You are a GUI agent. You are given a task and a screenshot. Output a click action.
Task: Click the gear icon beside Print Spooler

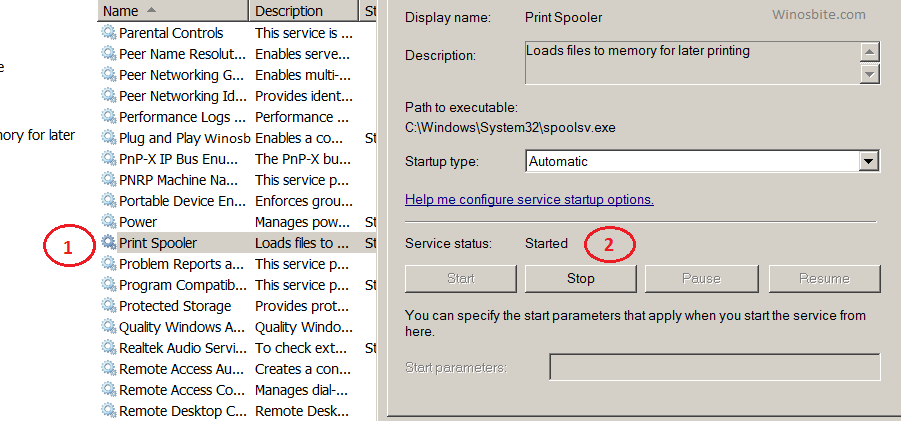coord(108,243)
